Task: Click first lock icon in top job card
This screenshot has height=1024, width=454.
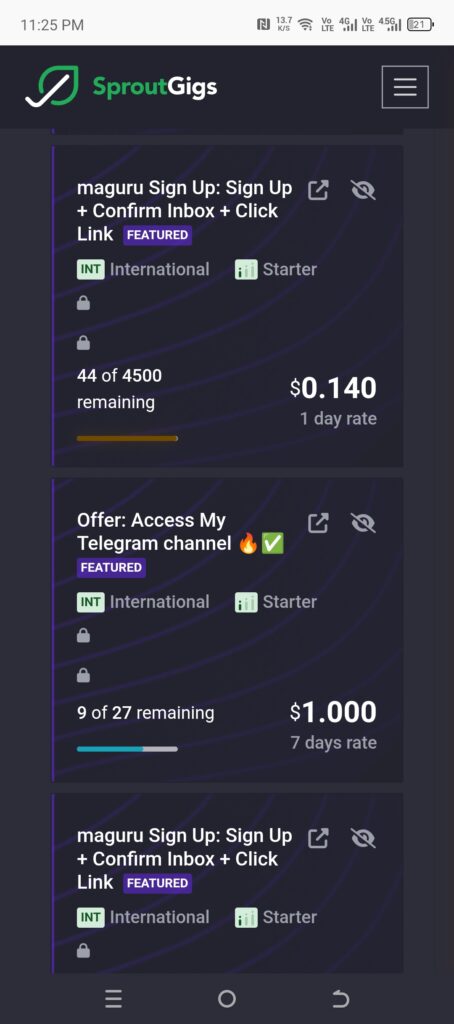Action: click(x=84, y=304)
